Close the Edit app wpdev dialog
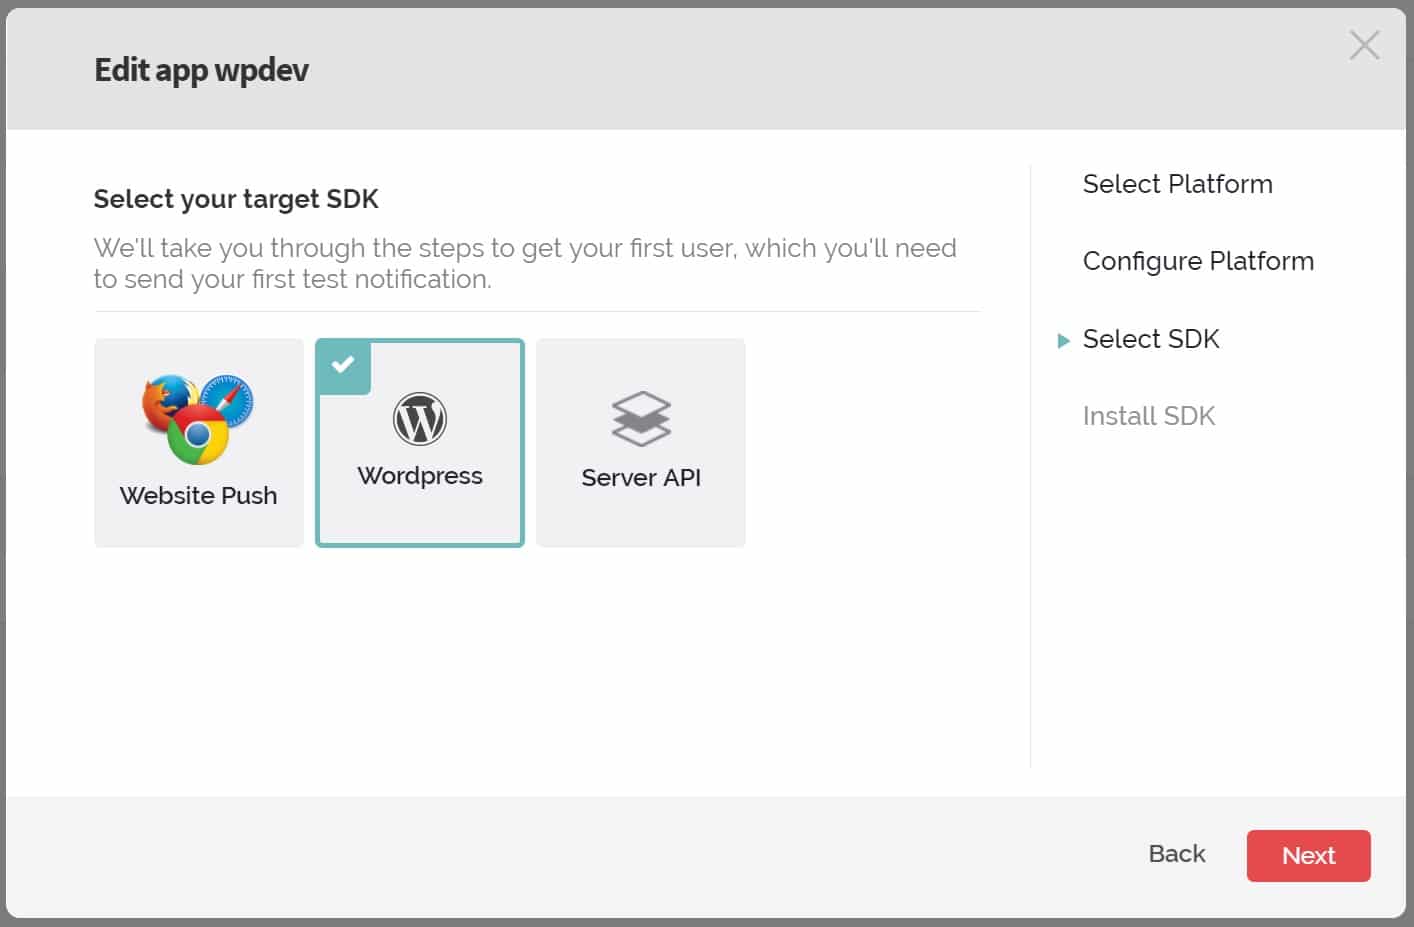 1364,45
